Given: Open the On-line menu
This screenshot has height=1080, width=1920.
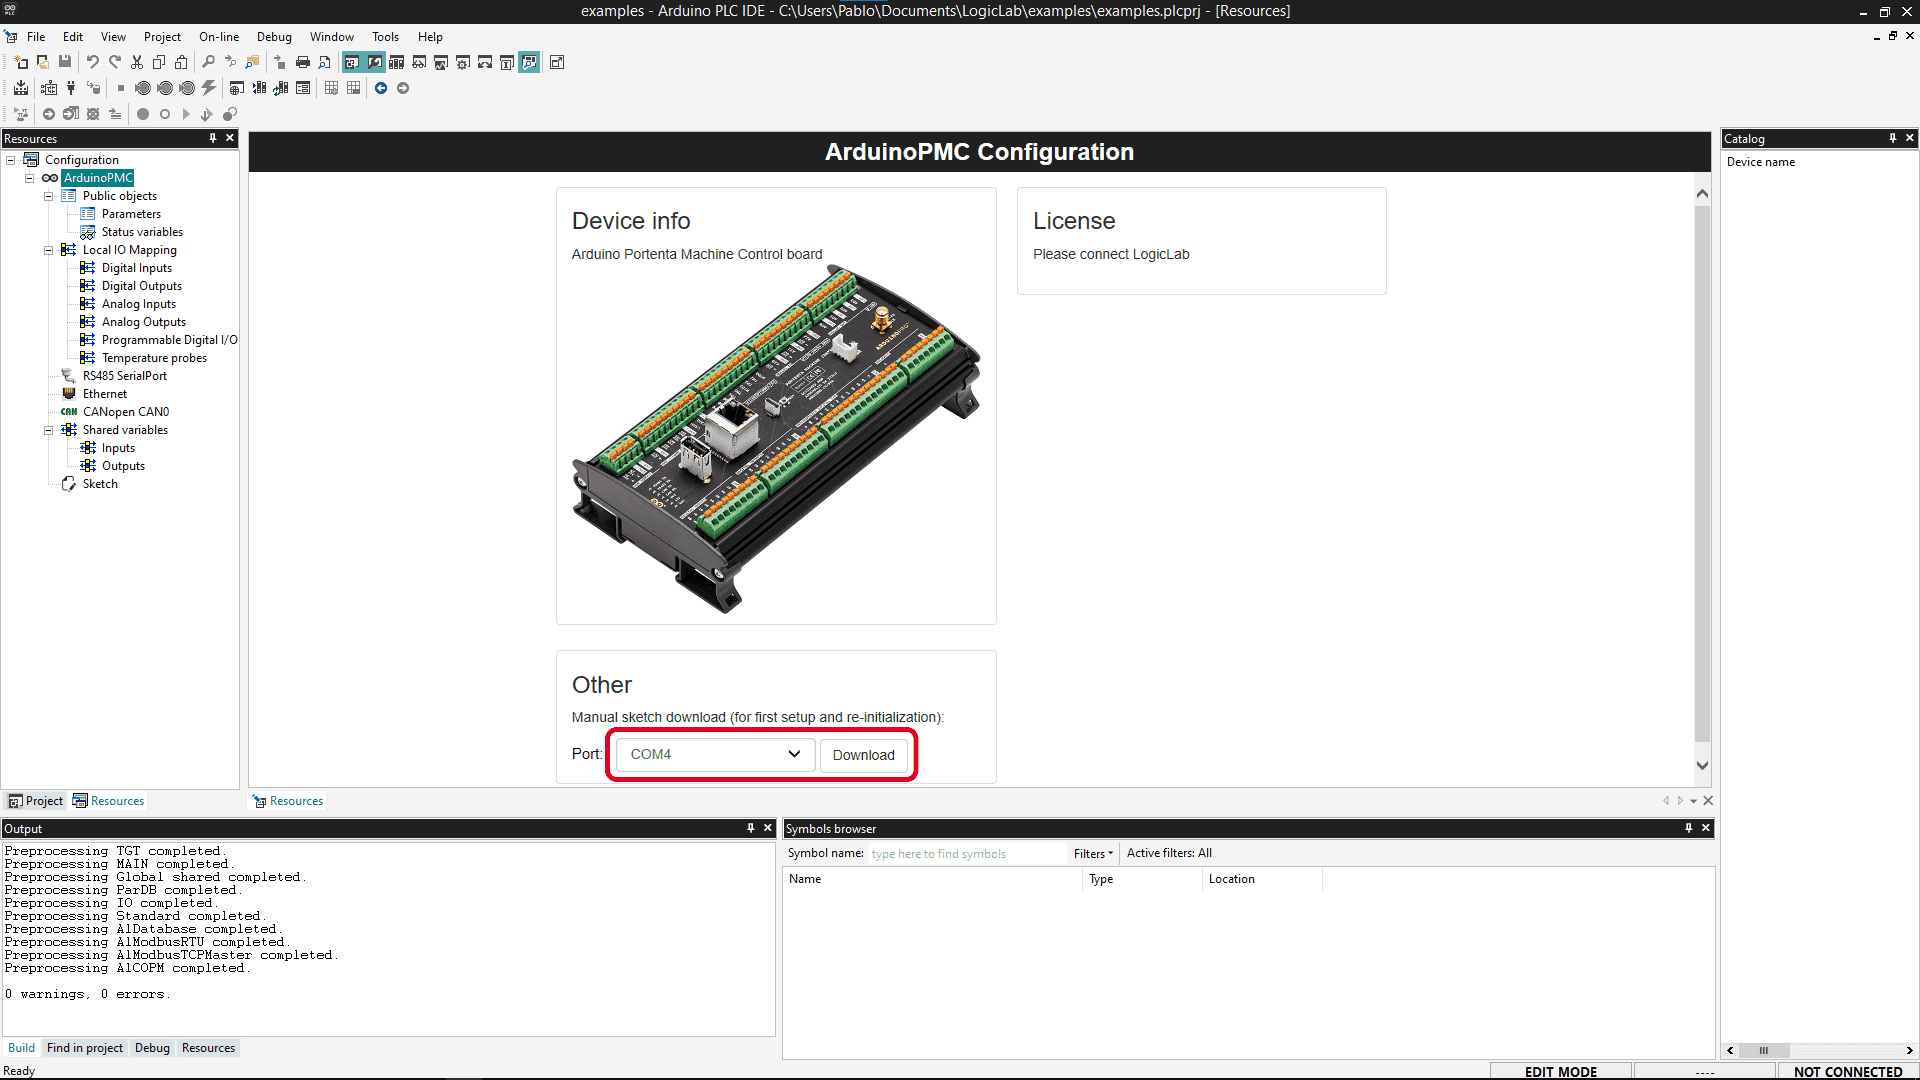Looking at the screenshot, I should point(218,37).
